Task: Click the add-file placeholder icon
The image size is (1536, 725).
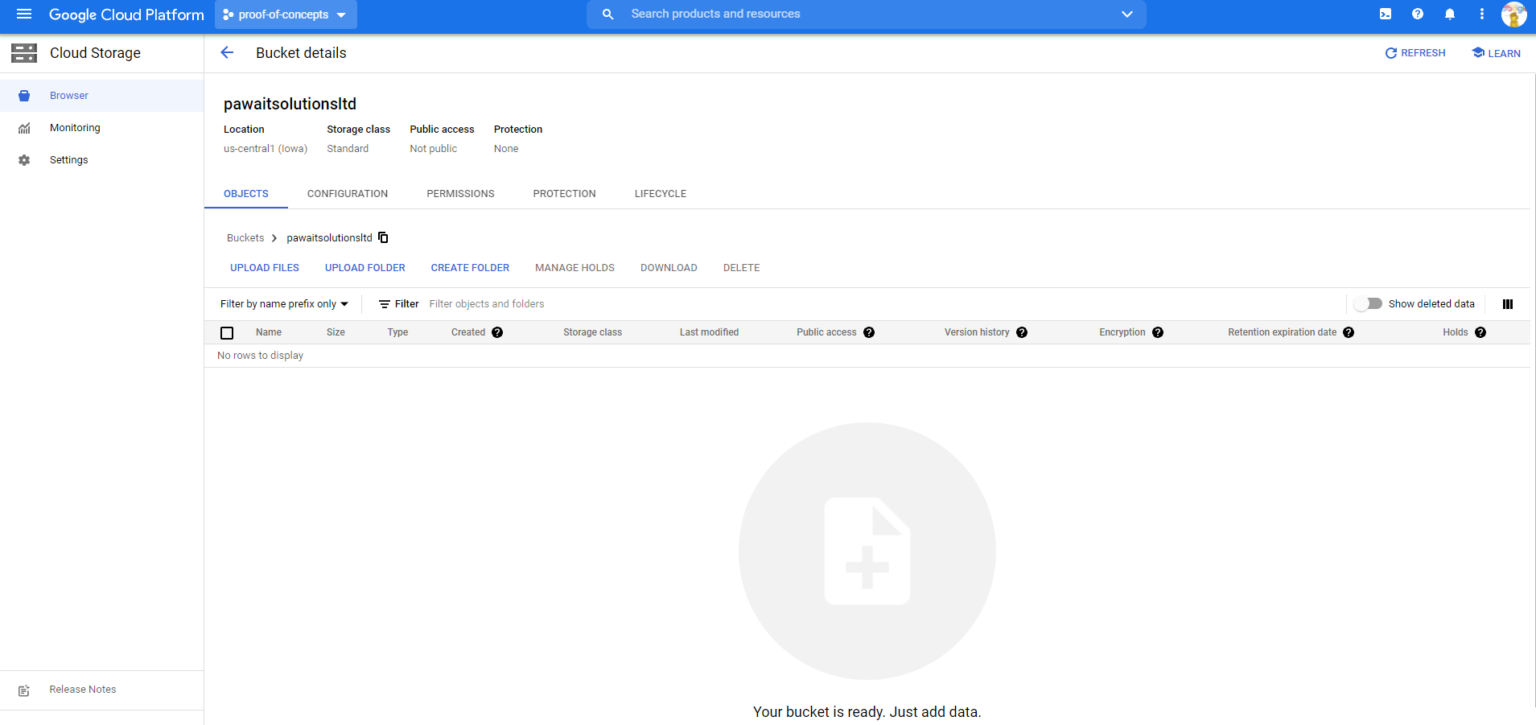Action: (x=867, y=551)
